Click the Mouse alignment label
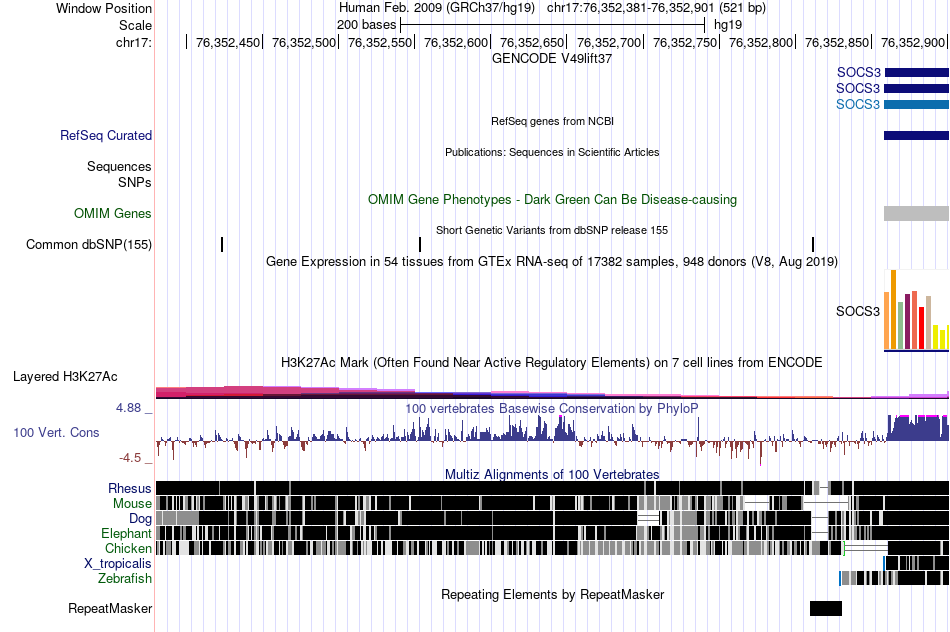 pyautogui.click(x=132, y=504)
